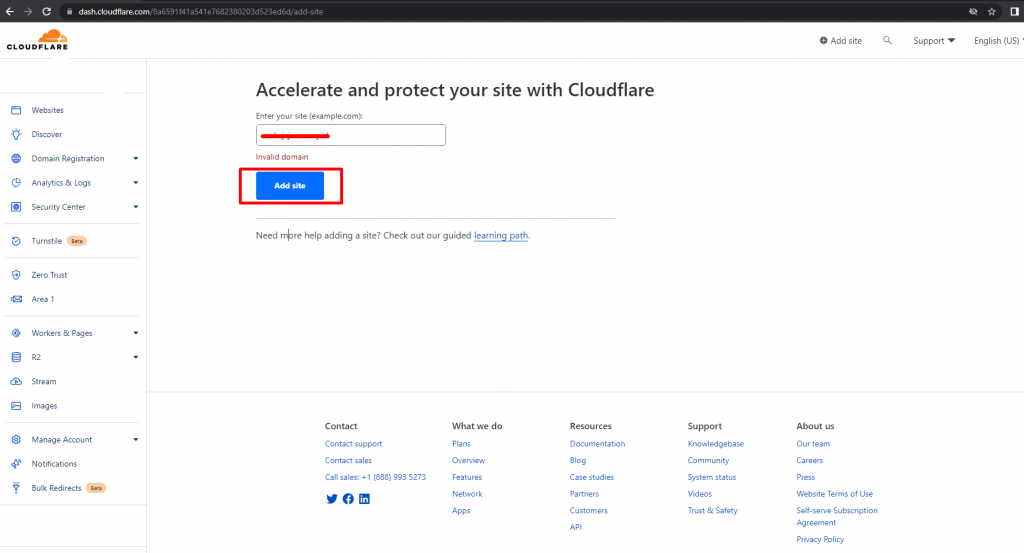1024x553 pixels.
Task: Click the blue Add site button
Action: tap(290, 186)
